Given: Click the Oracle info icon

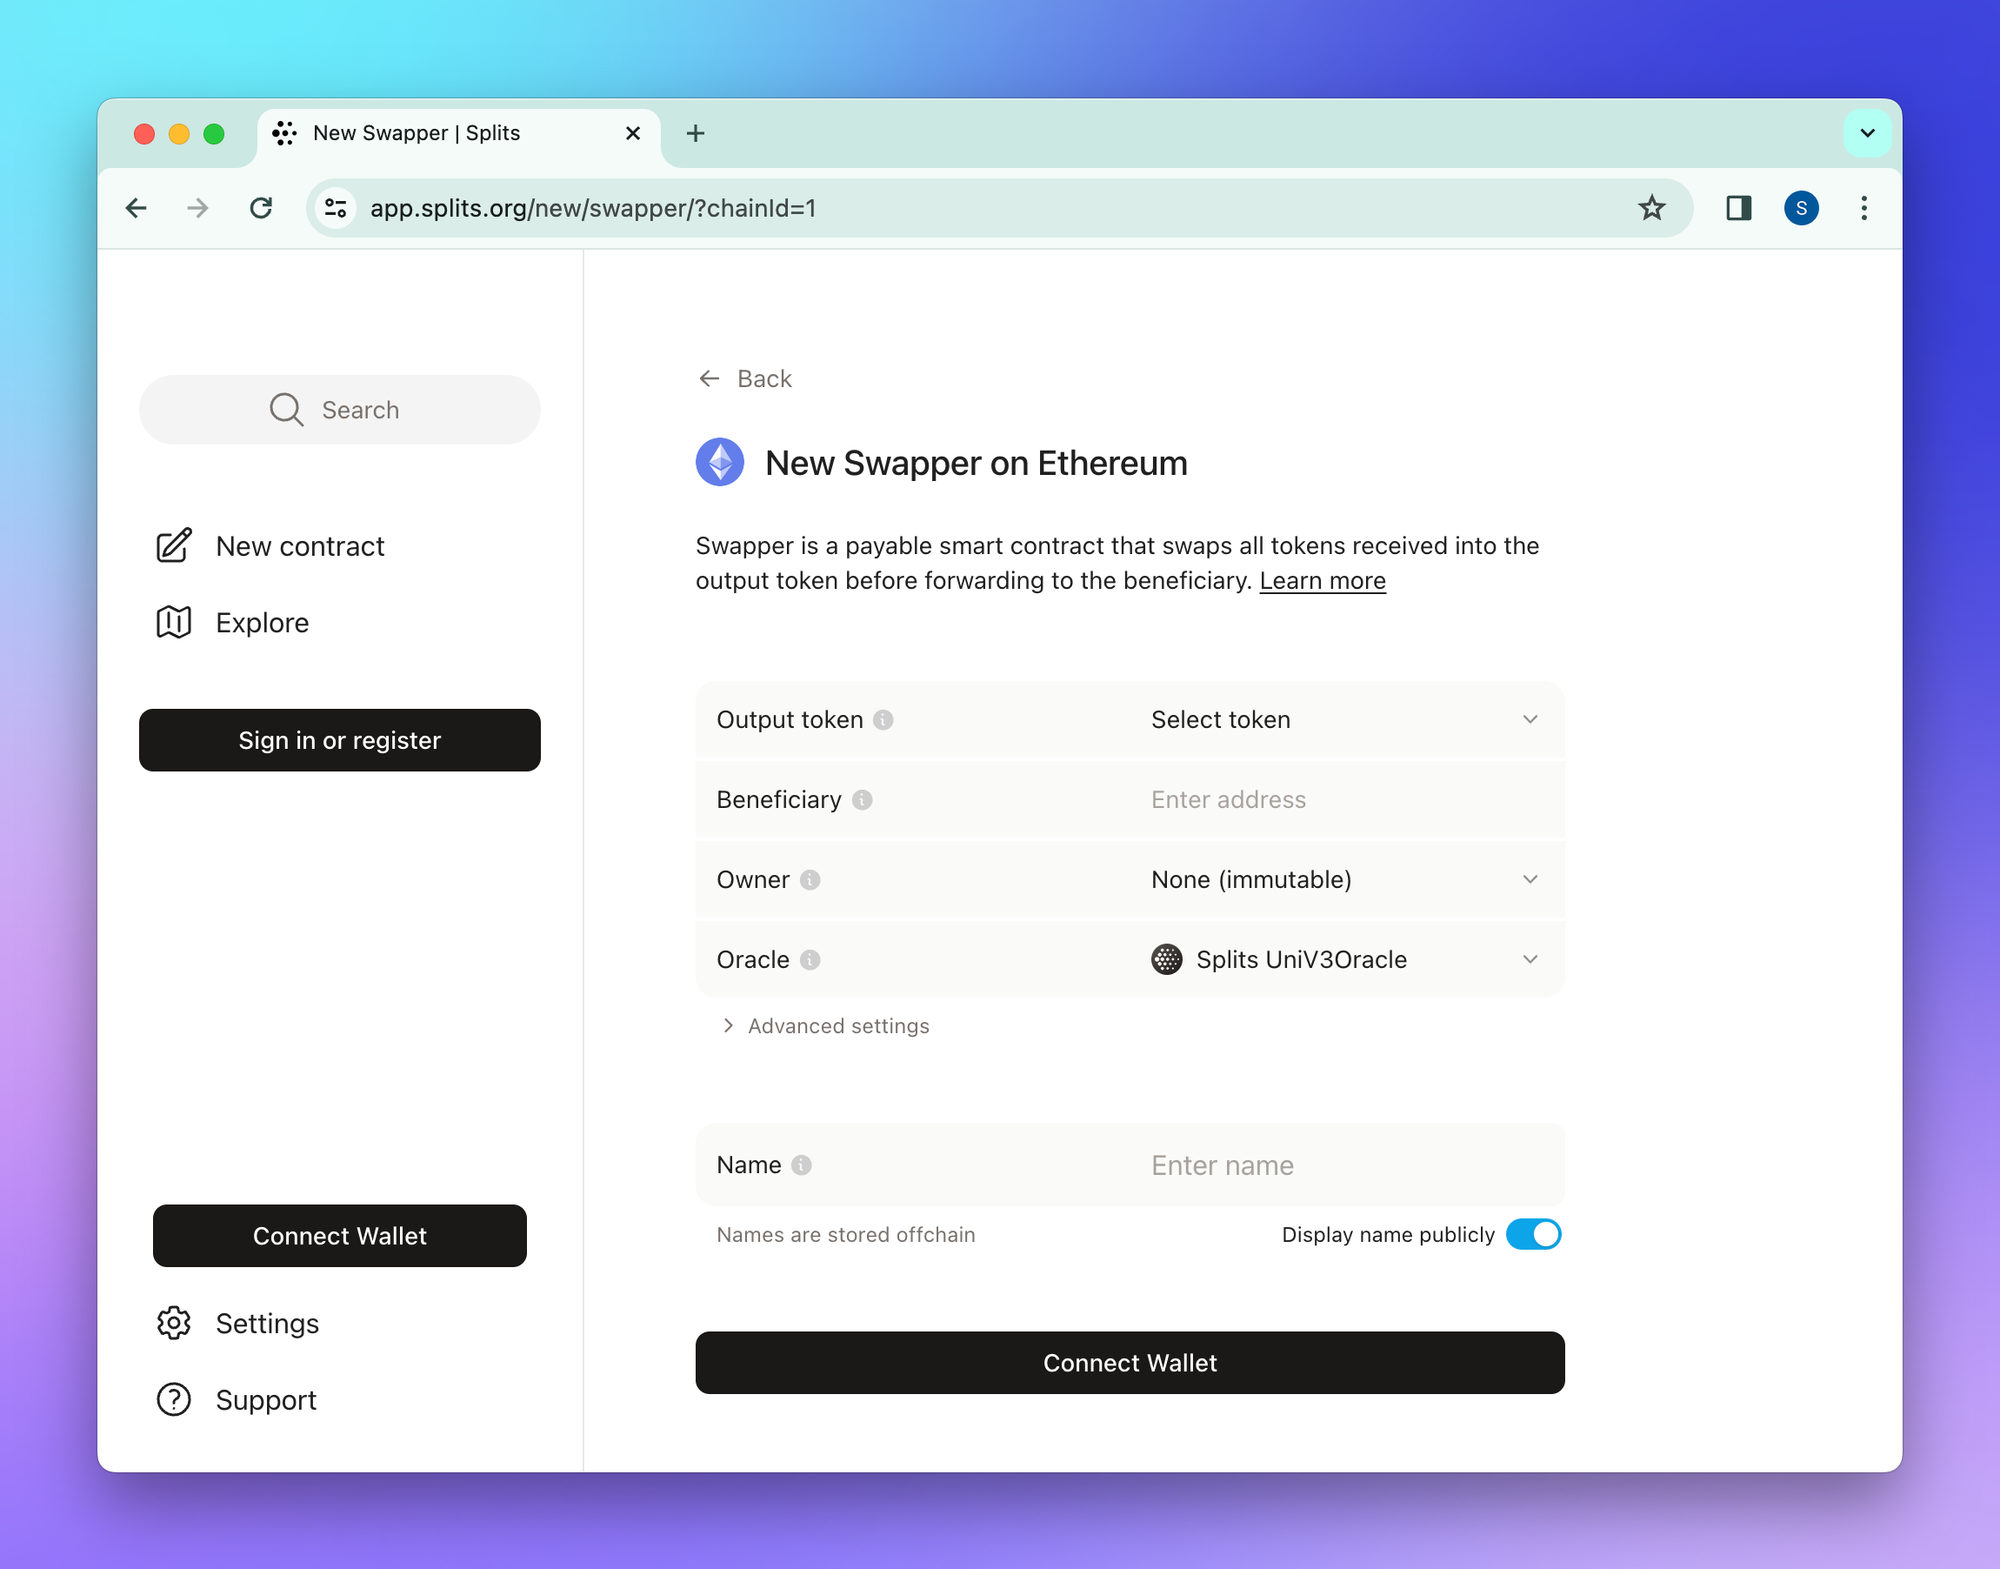Looking at the screenshot, I should pos(810,960).
